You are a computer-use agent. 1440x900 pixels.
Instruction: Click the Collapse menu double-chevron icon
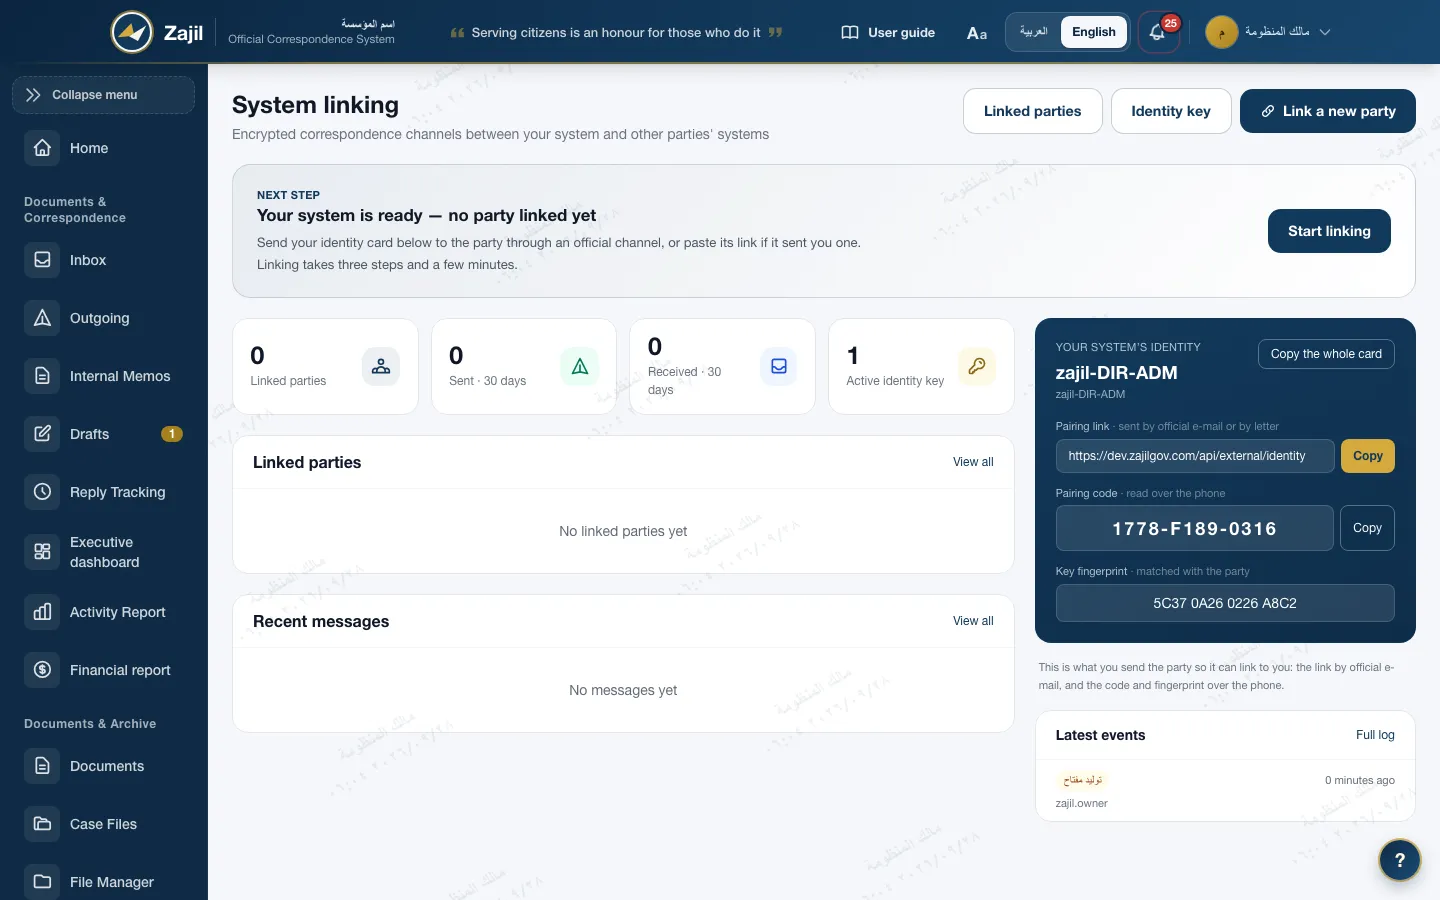click(x=33, y=95)
